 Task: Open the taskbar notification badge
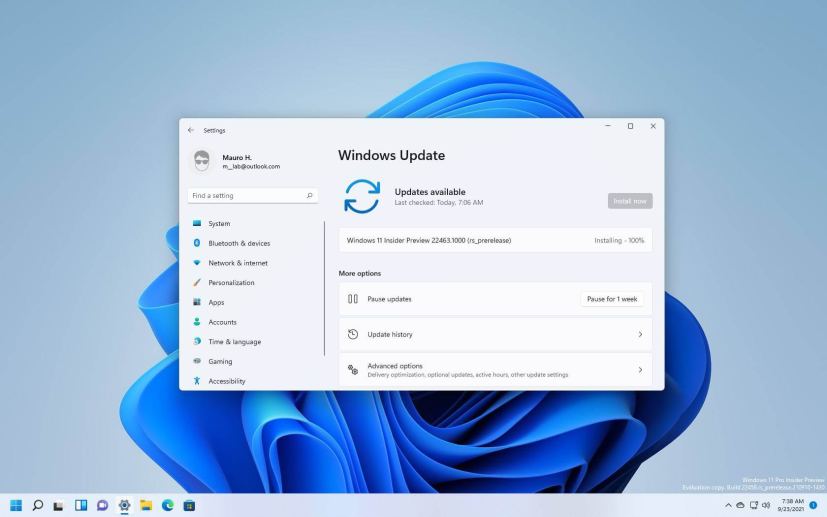pyautogui.click(x=813, y=506)
